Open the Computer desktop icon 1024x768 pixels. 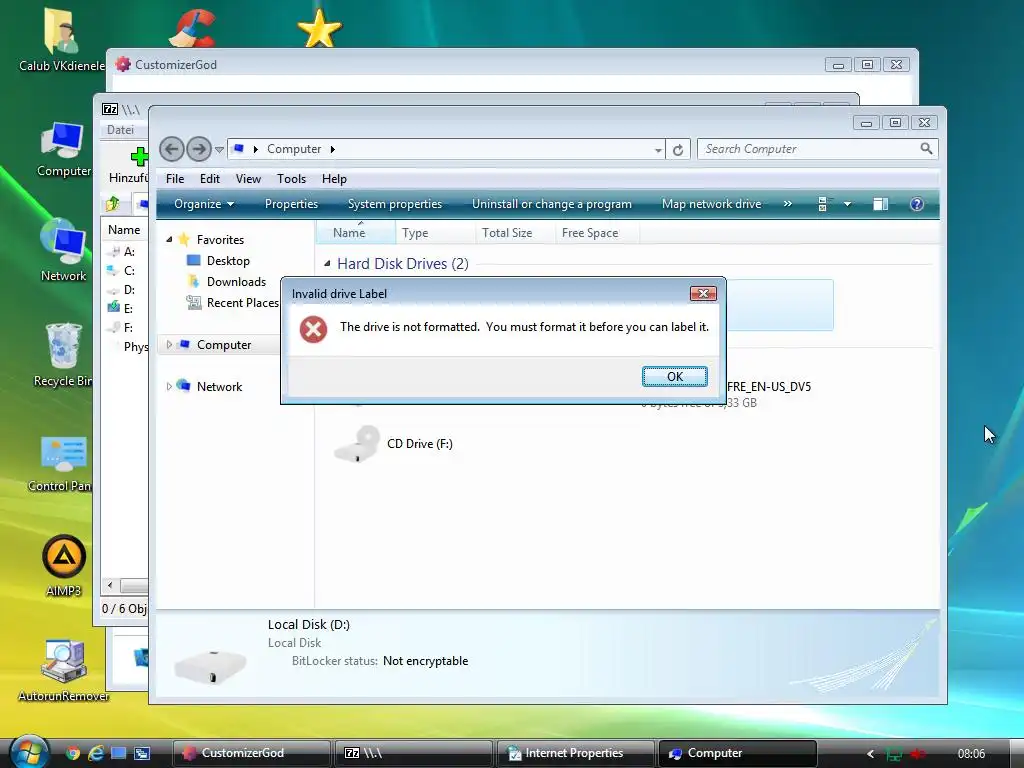(63, 149)
